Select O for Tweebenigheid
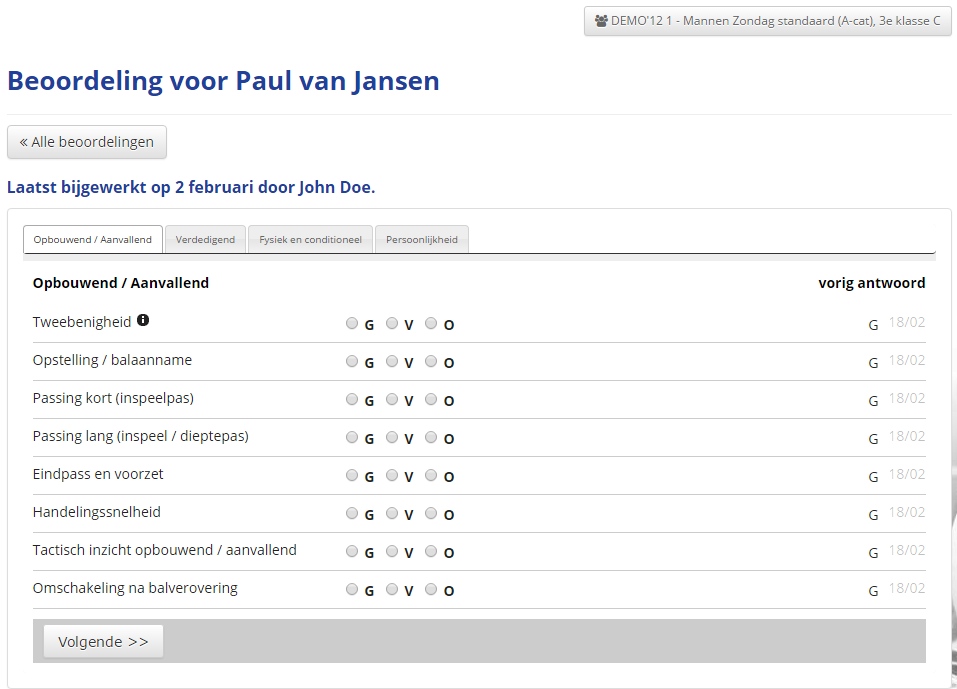Image resolution: width=957 pixels, height=689 pixels. coord(431,323)
